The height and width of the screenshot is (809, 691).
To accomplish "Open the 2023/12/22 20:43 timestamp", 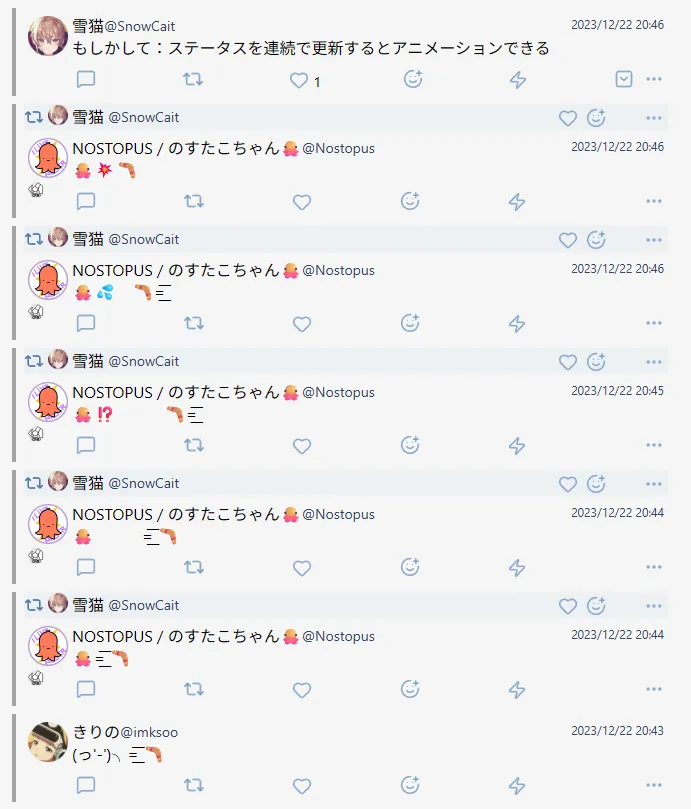I will point(617,731).
